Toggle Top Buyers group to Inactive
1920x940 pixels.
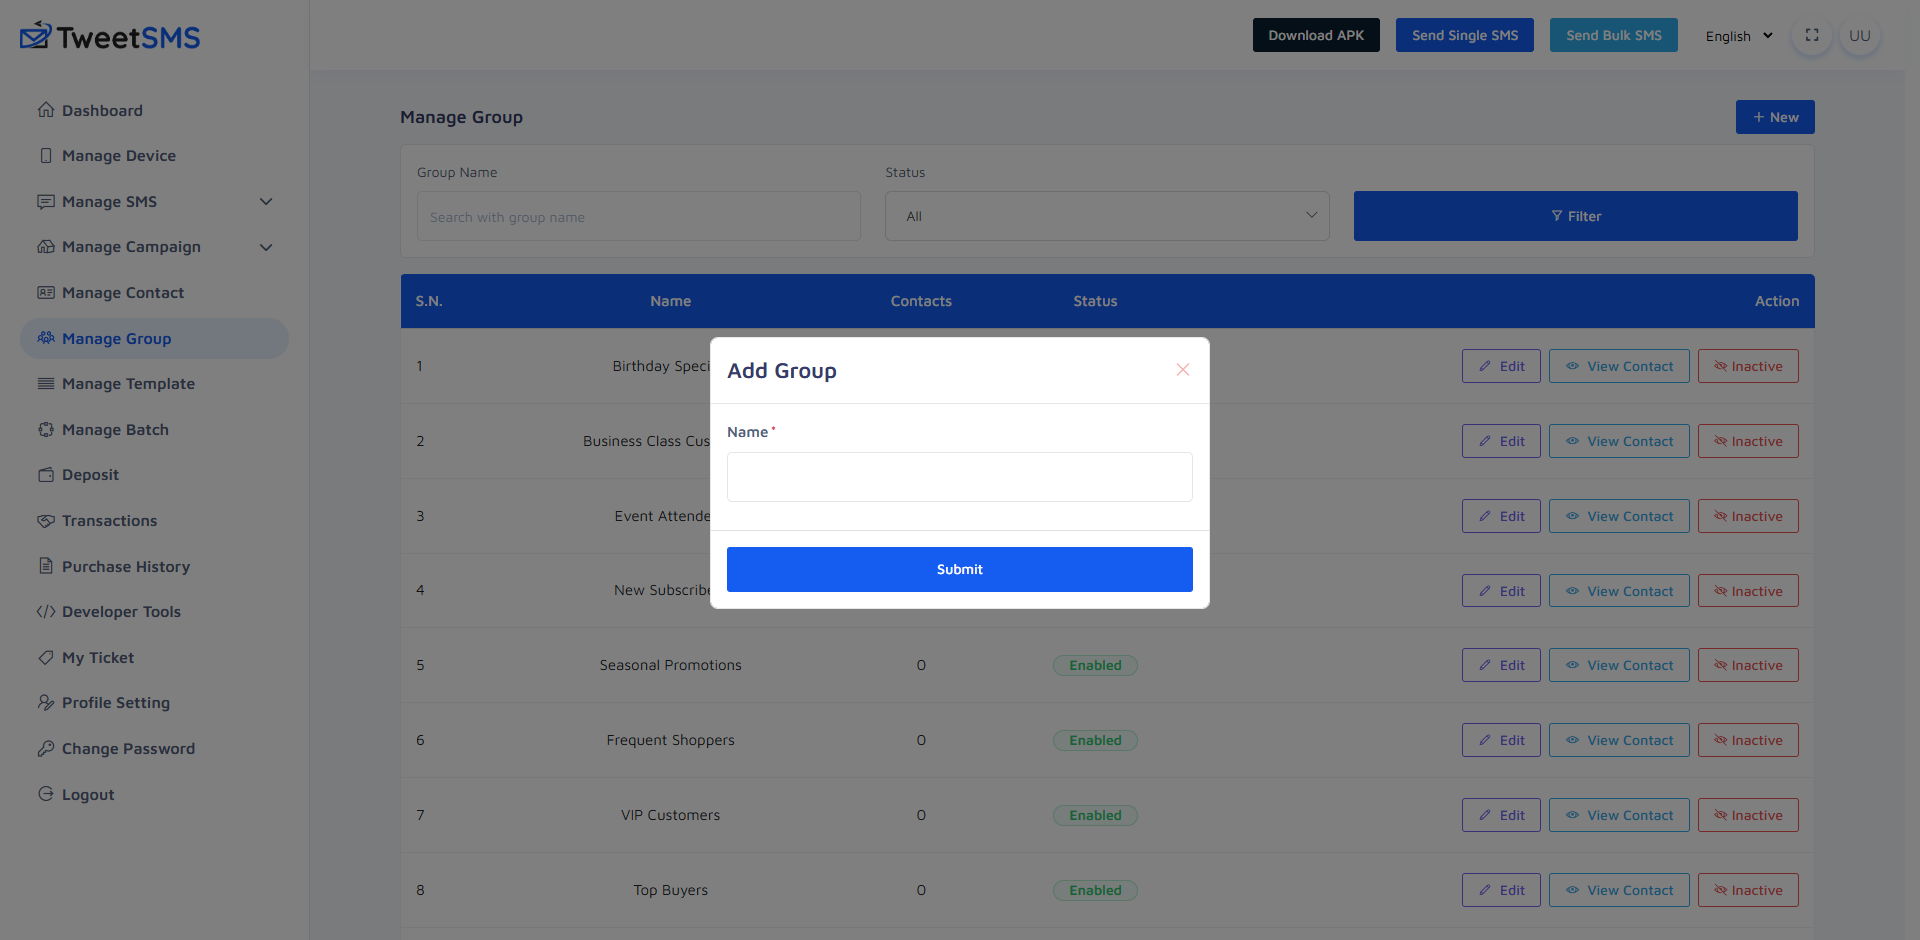(1748, 889)
